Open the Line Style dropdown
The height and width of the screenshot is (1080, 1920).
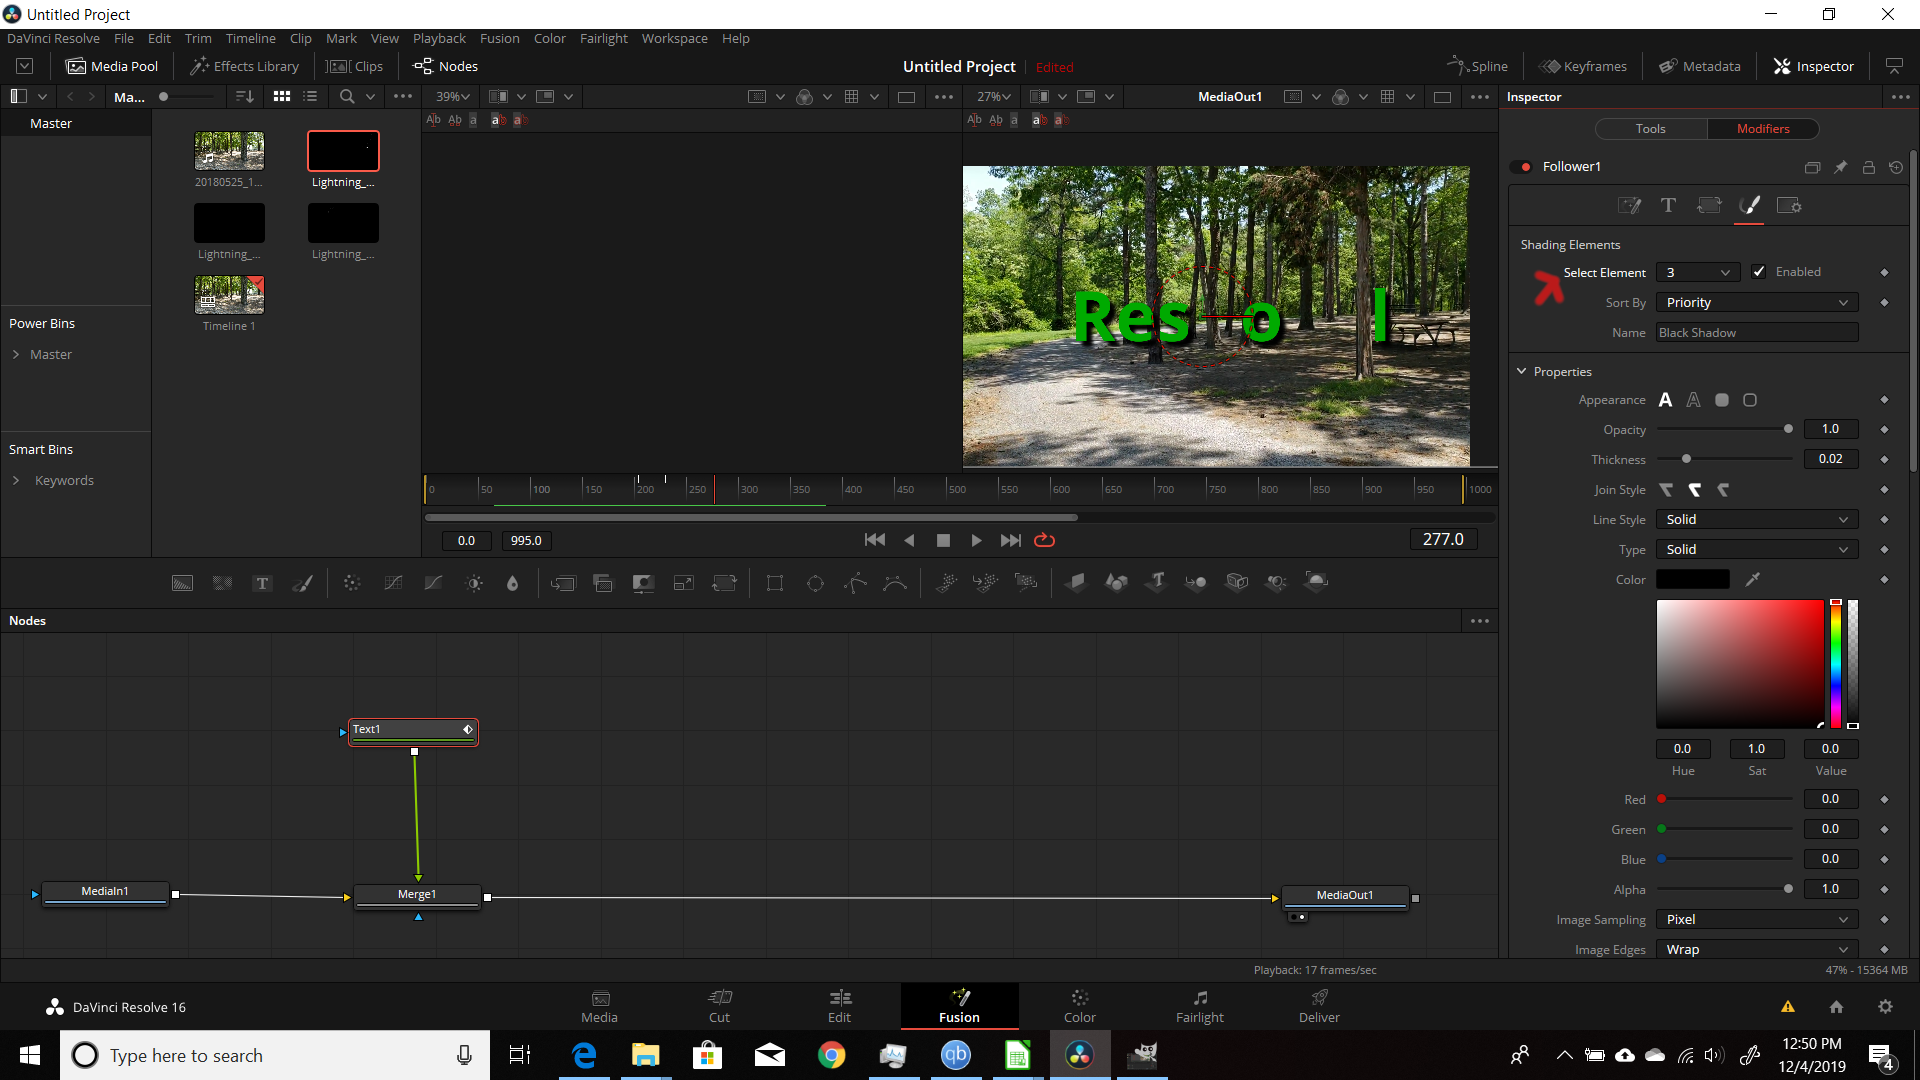pos(1757,519)
